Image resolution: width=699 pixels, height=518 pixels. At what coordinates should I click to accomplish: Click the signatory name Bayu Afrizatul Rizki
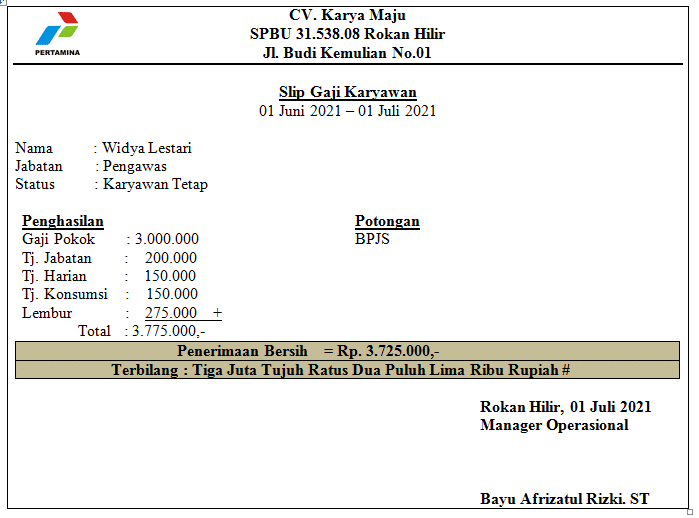[564, 498]
